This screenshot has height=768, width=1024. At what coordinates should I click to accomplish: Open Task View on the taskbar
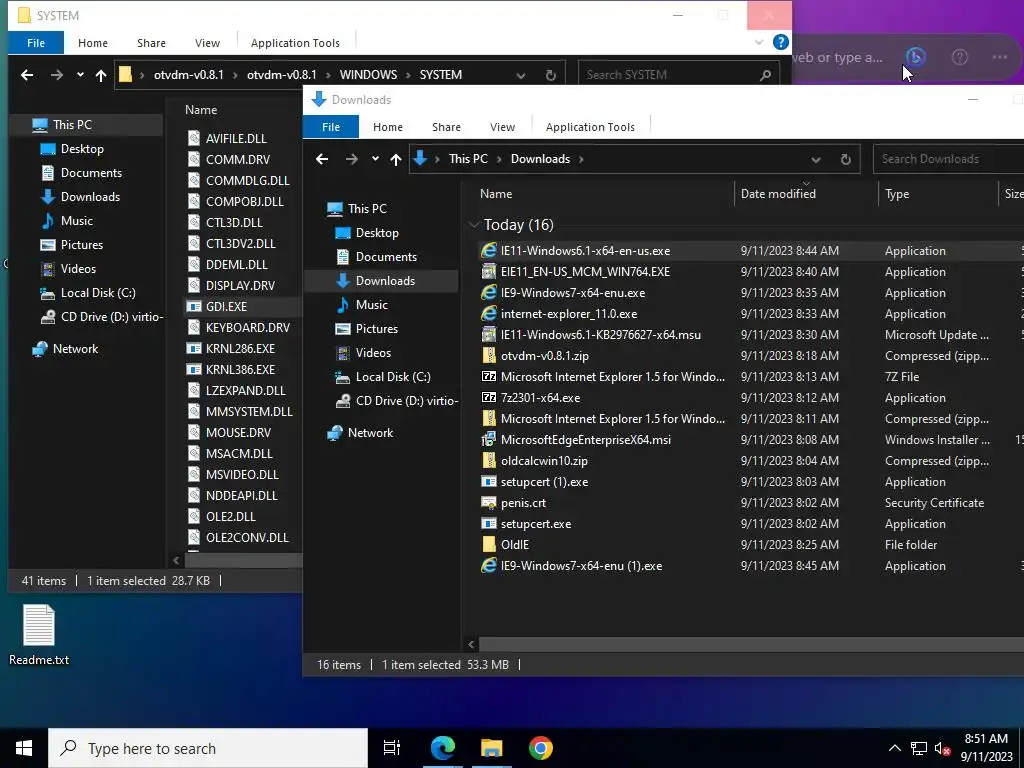click(392, 748)
